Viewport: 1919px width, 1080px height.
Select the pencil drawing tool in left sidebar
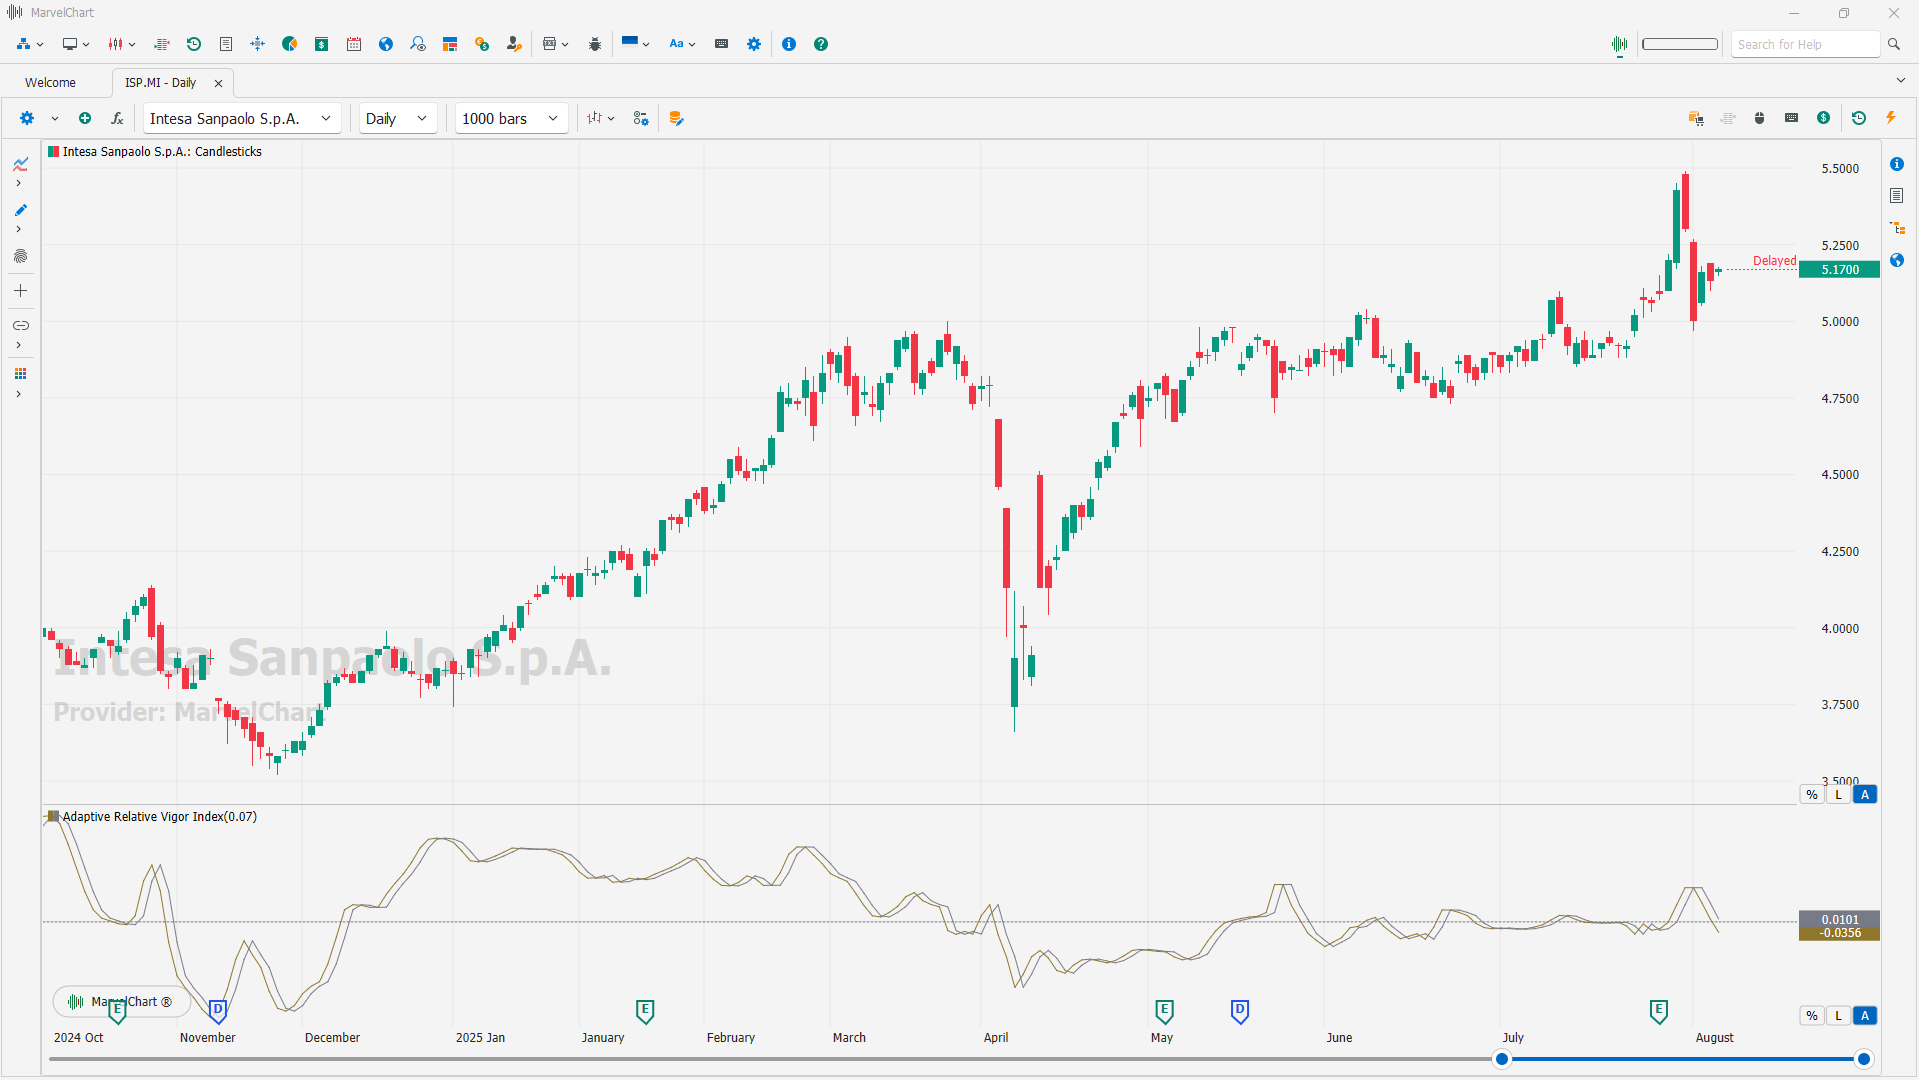click(x=20, y=210)
